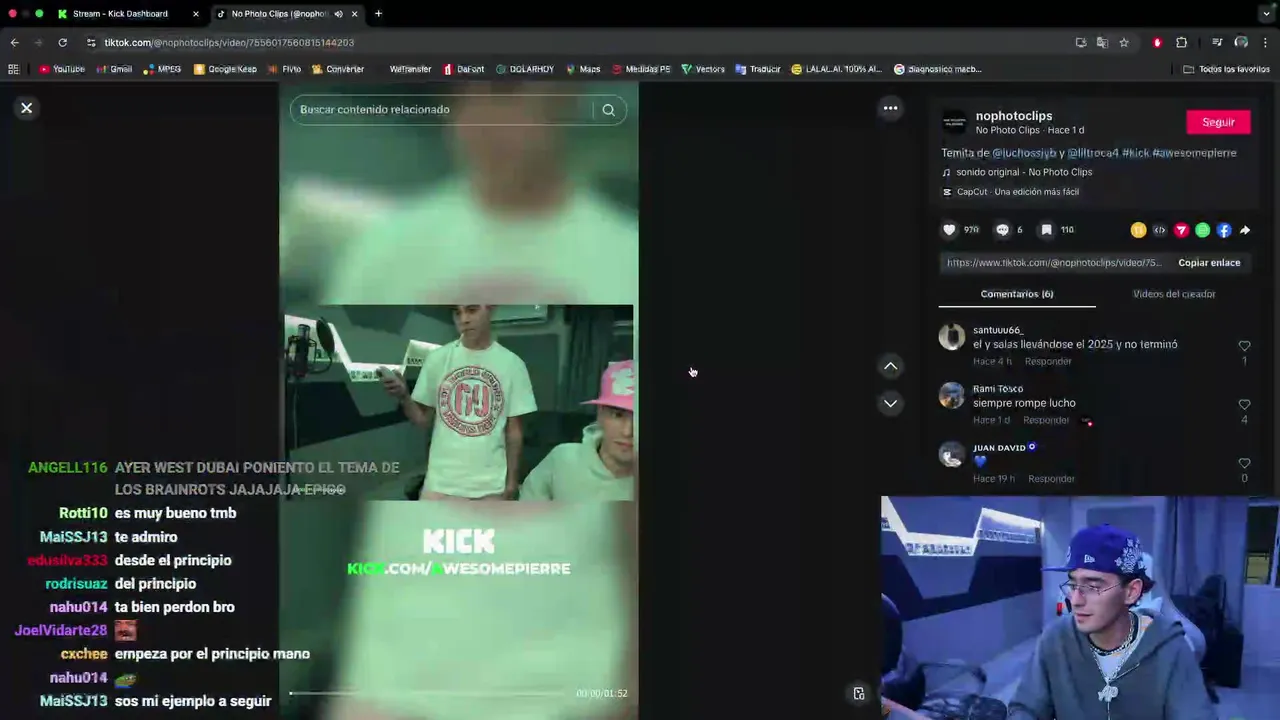Like the video with the heart icon
This screenshot has width=1280, height=720.
click(x=949, y=230)
